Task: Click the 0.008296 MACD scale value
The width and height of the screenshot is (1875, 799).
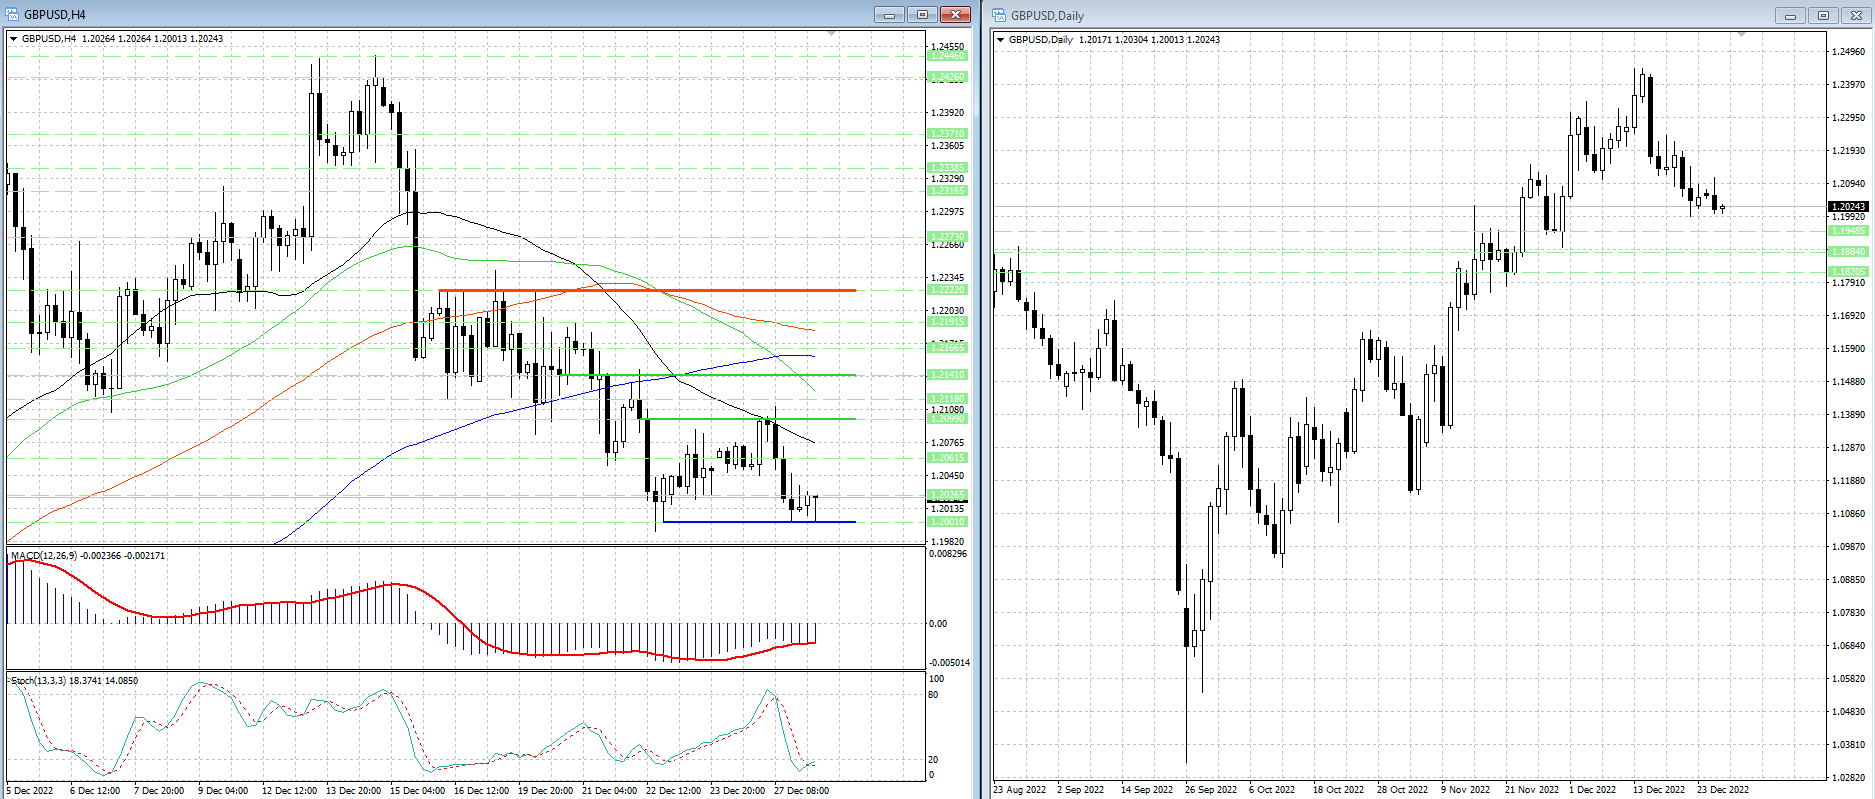Action: 948,554
